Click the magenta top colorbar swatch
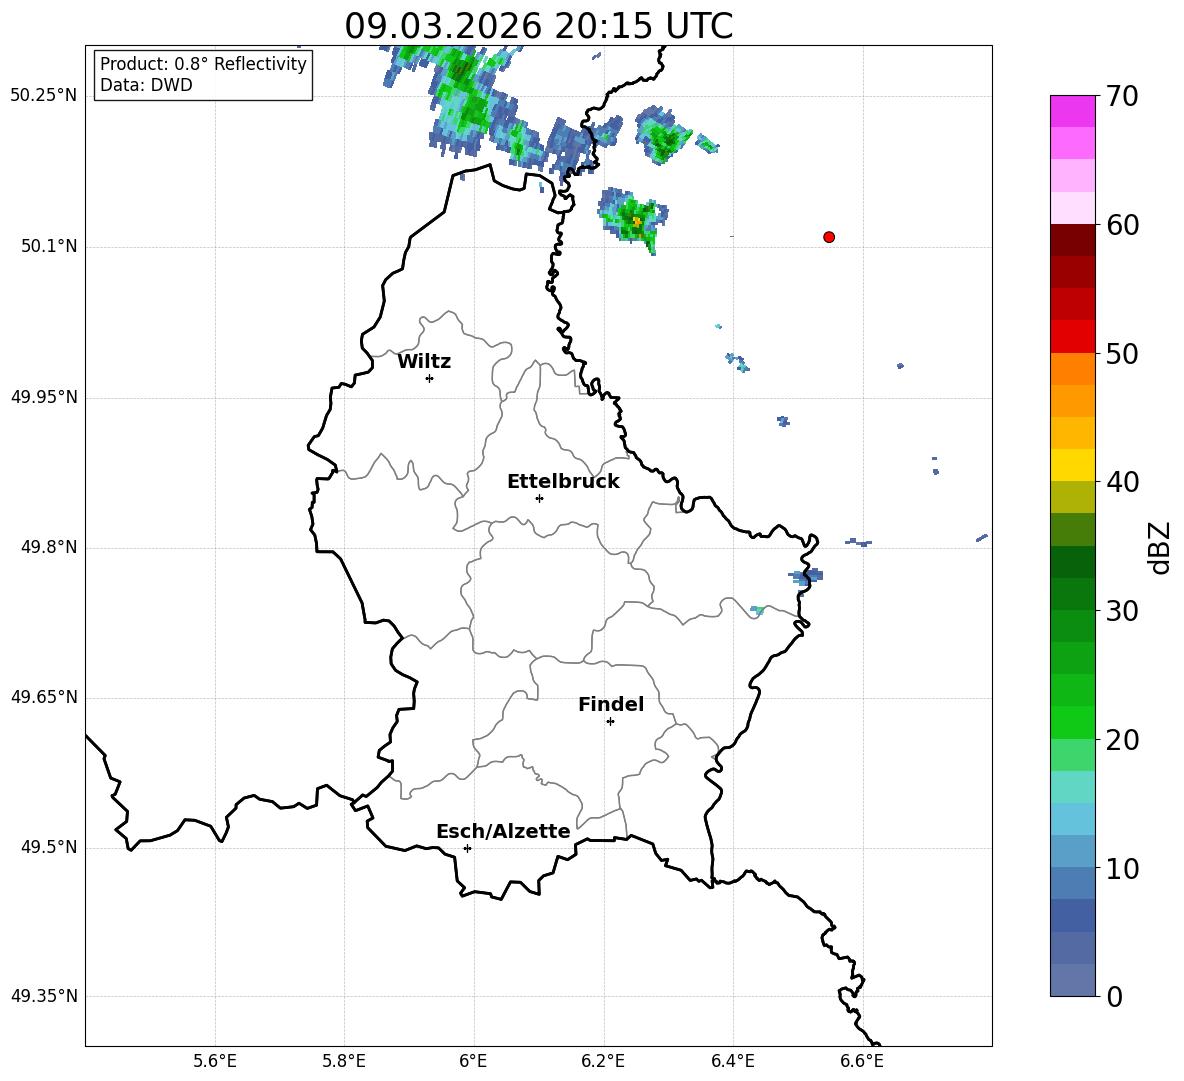Screen dimensions: 1184x1081 pos(1073,111)
